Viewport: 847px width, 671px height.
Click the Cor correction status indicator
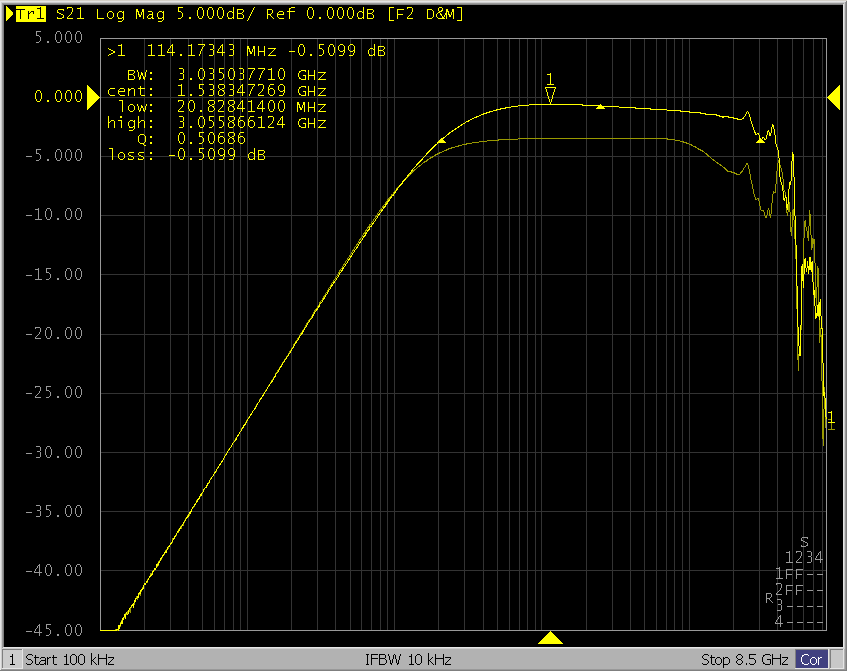coord(811,660)
